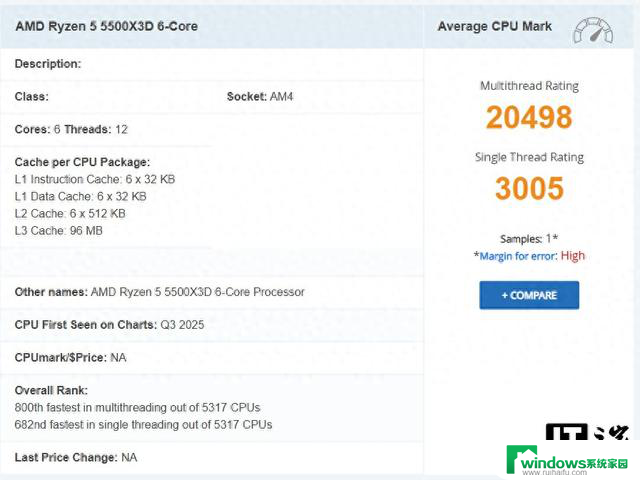Click the L1 Data Cache: 6 x 32 KB line

[80, 196]
